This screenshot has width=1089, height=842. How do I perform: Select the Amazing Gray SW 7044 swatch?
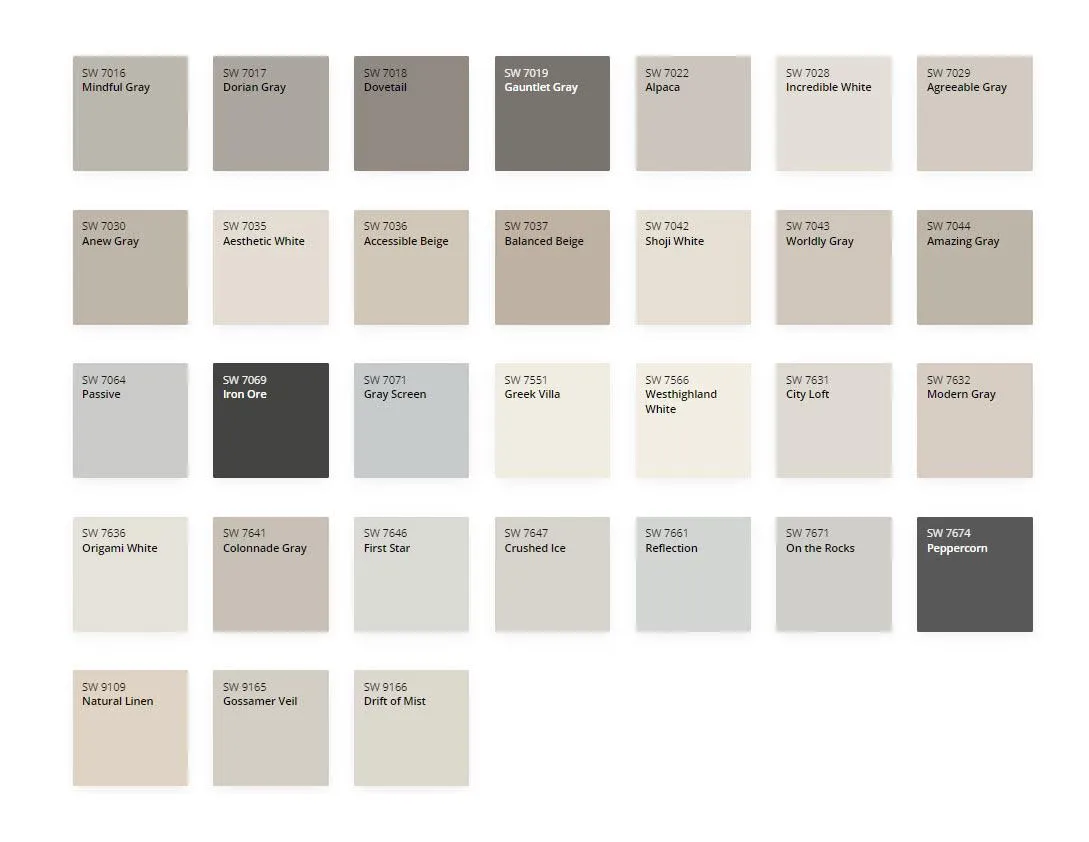tap(975, 267)
